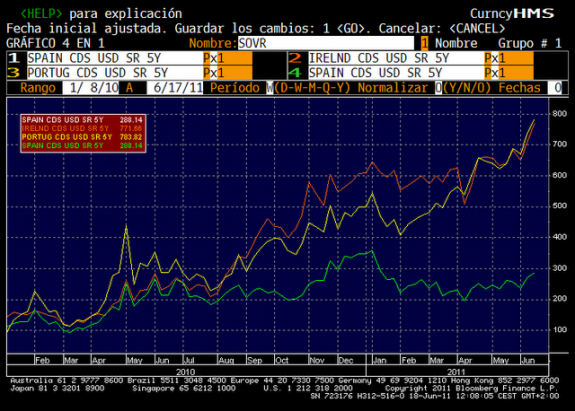Viewport: 575px width, 411px height.
Task: Click the yellow series number 3 marker
Action: [x=14, y=73]
